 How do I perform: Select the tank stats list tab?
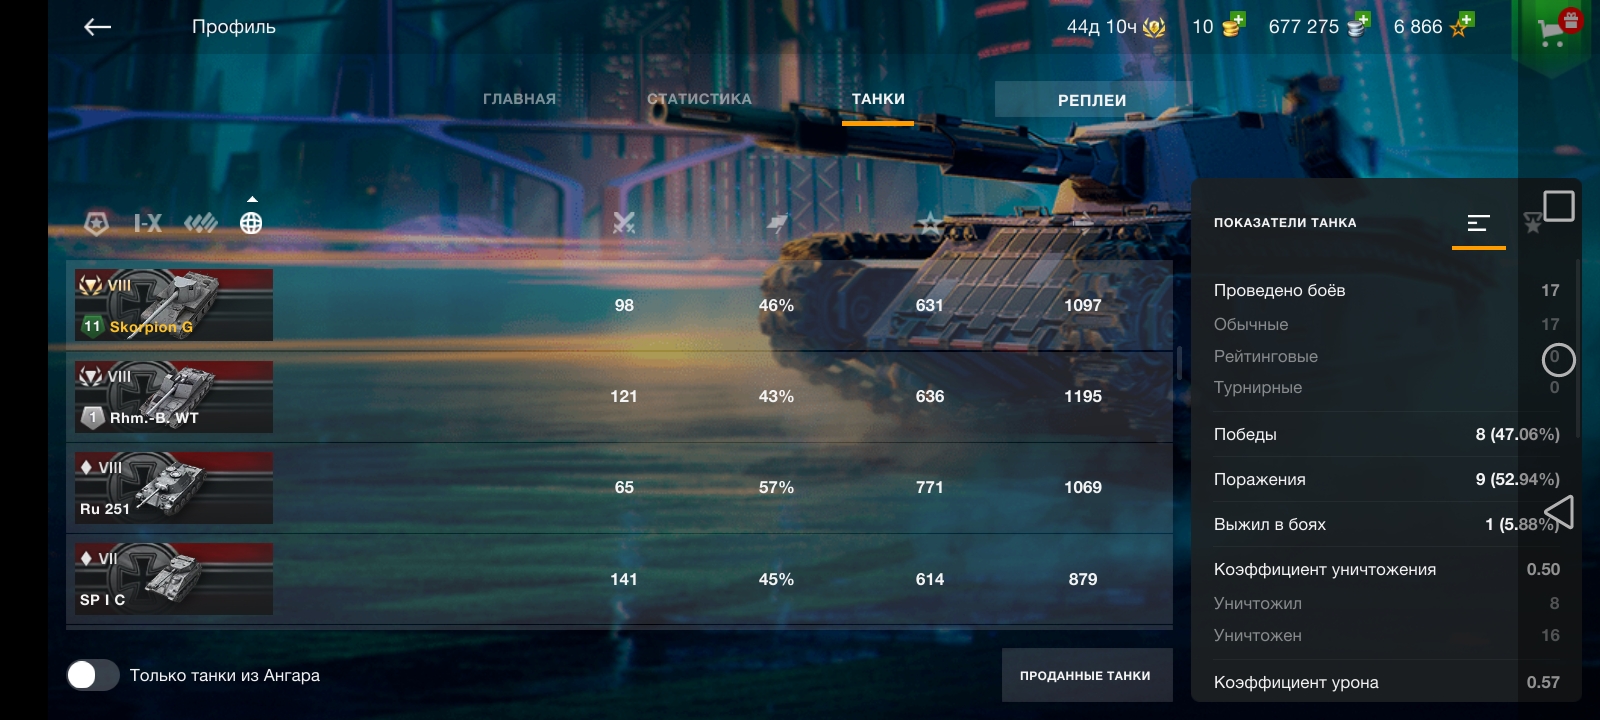tap(1479, 223)
